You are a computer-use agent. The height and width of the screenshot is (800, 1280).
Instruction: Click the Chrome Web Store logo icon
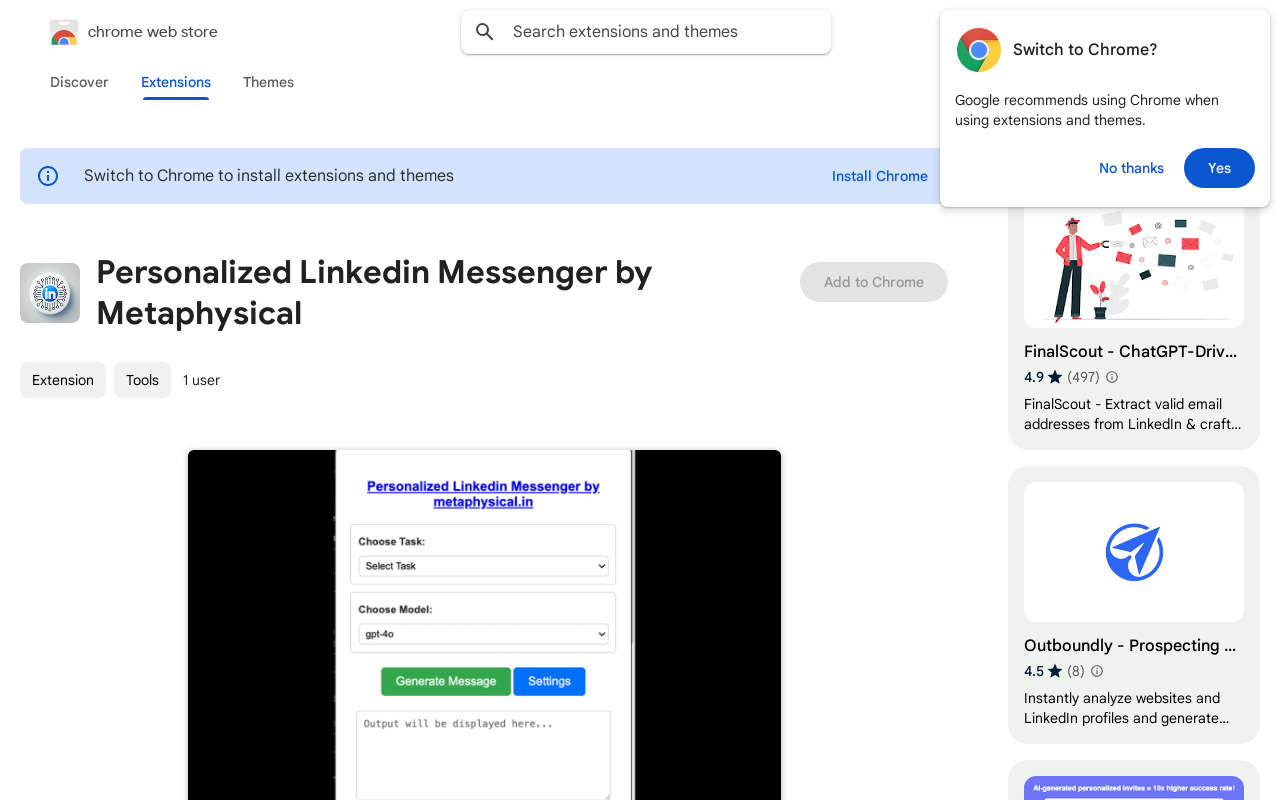64,32
